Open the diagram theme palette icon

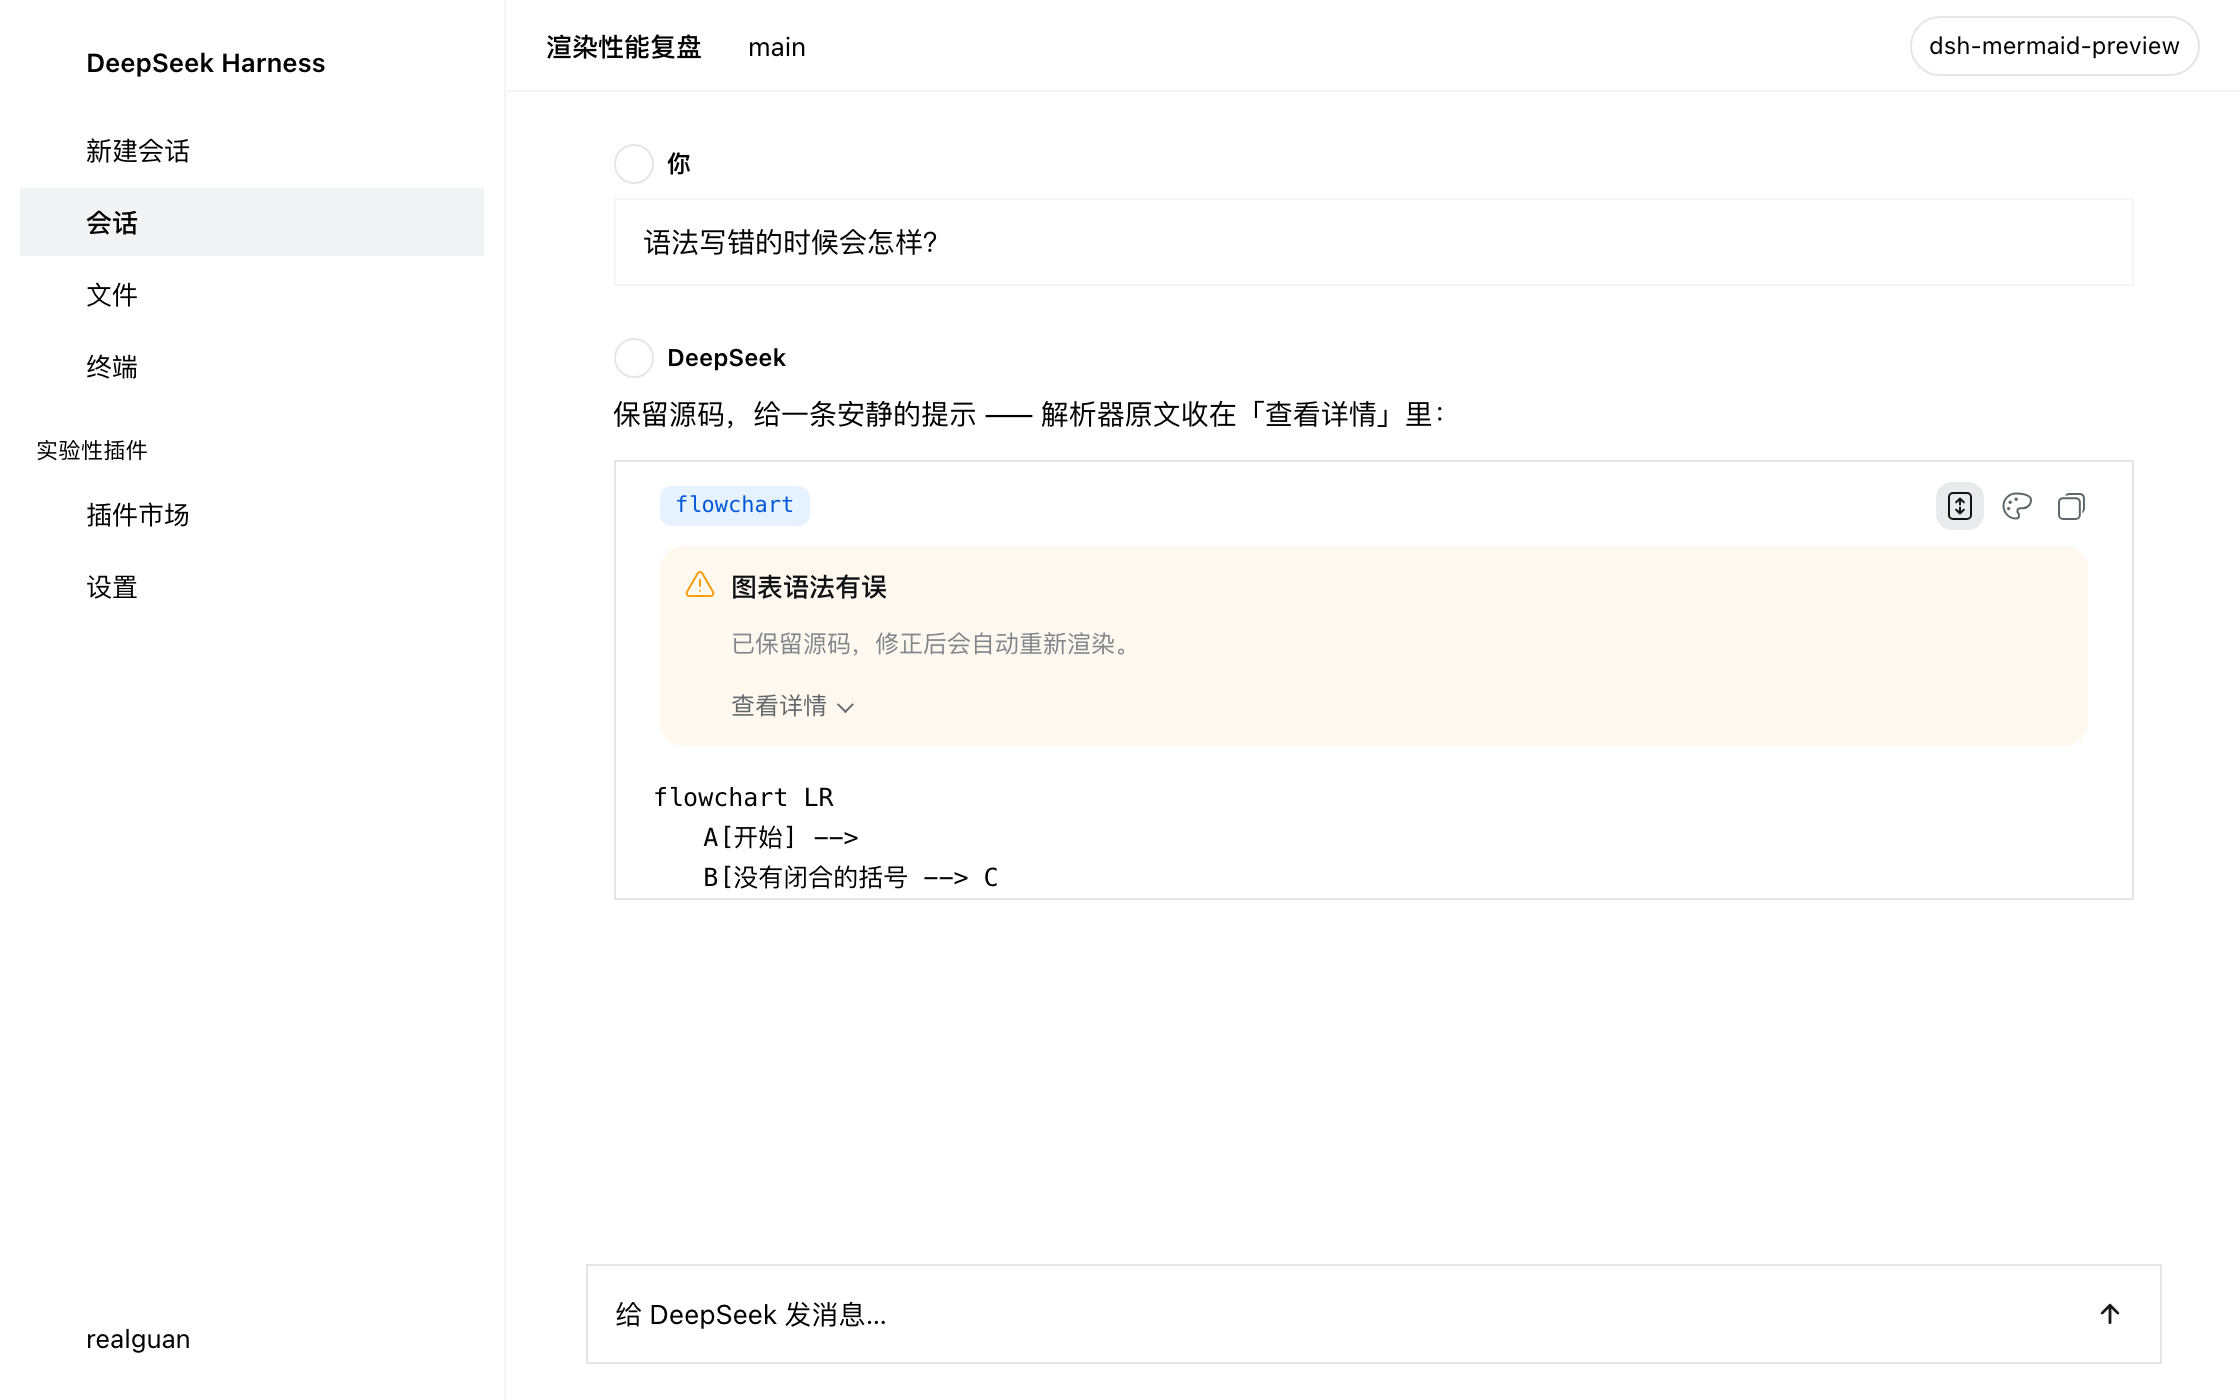click(x=2016, y=506)
